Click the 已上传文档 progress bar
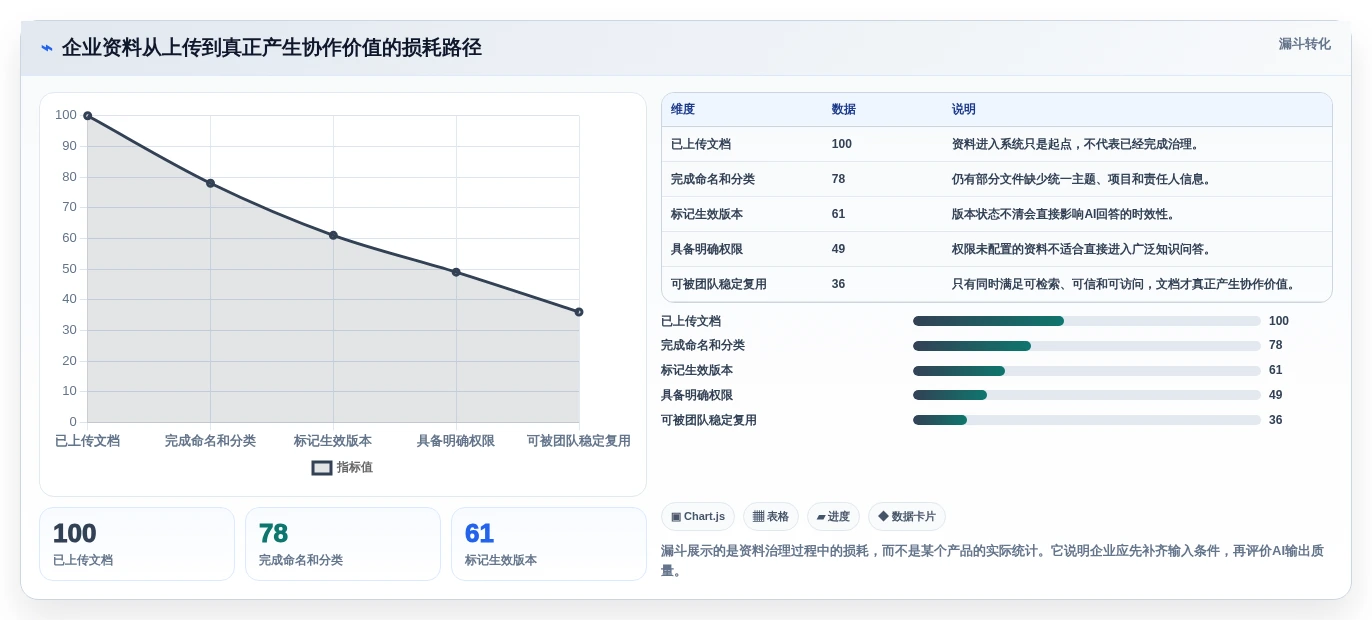 pos(1087,321)
